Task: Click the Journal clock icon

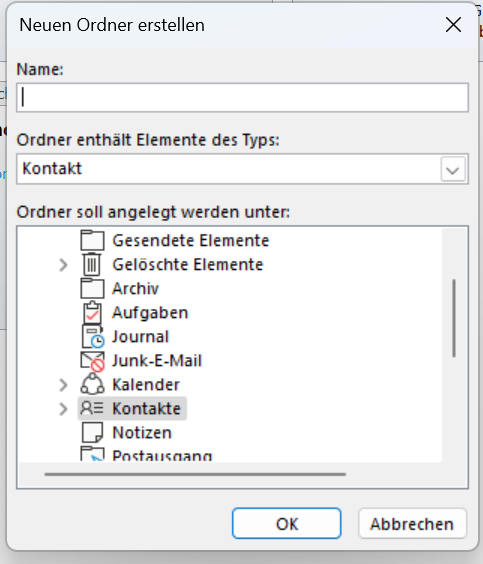Action: point(93,337)
